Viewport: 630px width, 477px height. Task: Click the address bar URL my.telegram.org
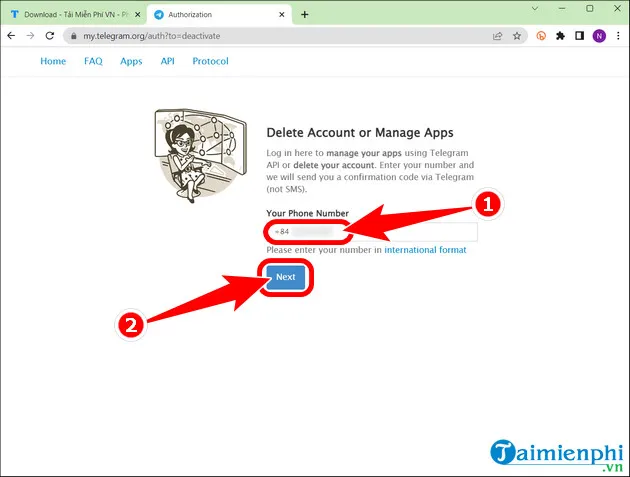(x=151, y=36)
